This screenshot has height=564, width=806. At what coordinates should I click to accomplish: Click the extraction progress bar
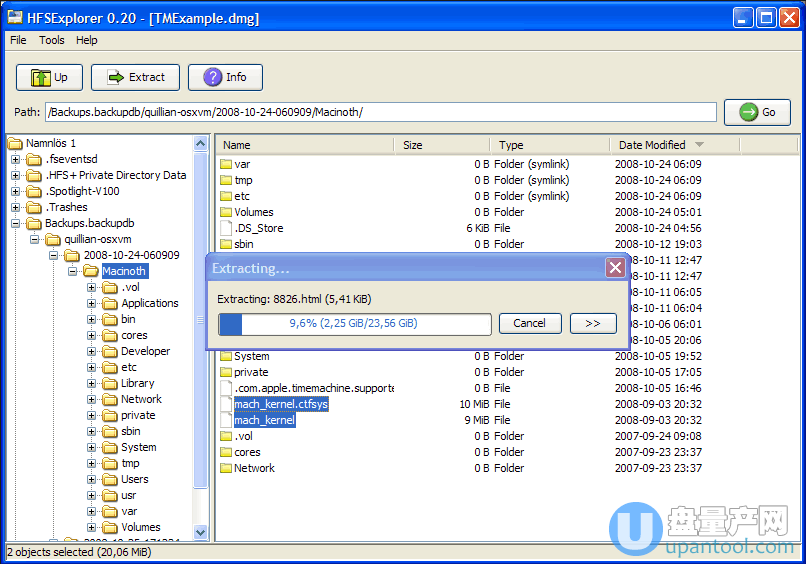(355, 324)
